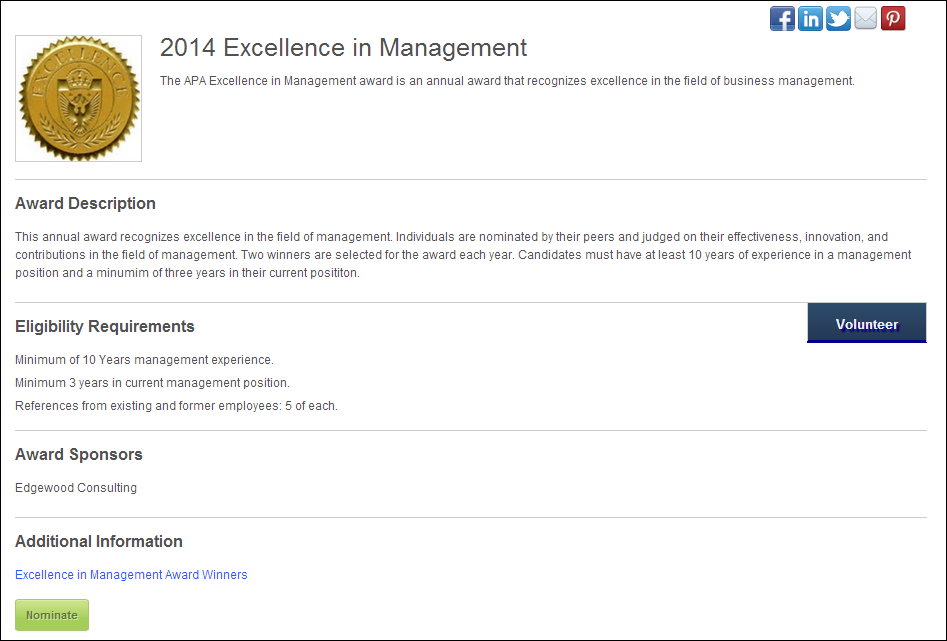947x641 pixels.
Task: Email this award via envelope icon
Action: (x=865, y=18)
